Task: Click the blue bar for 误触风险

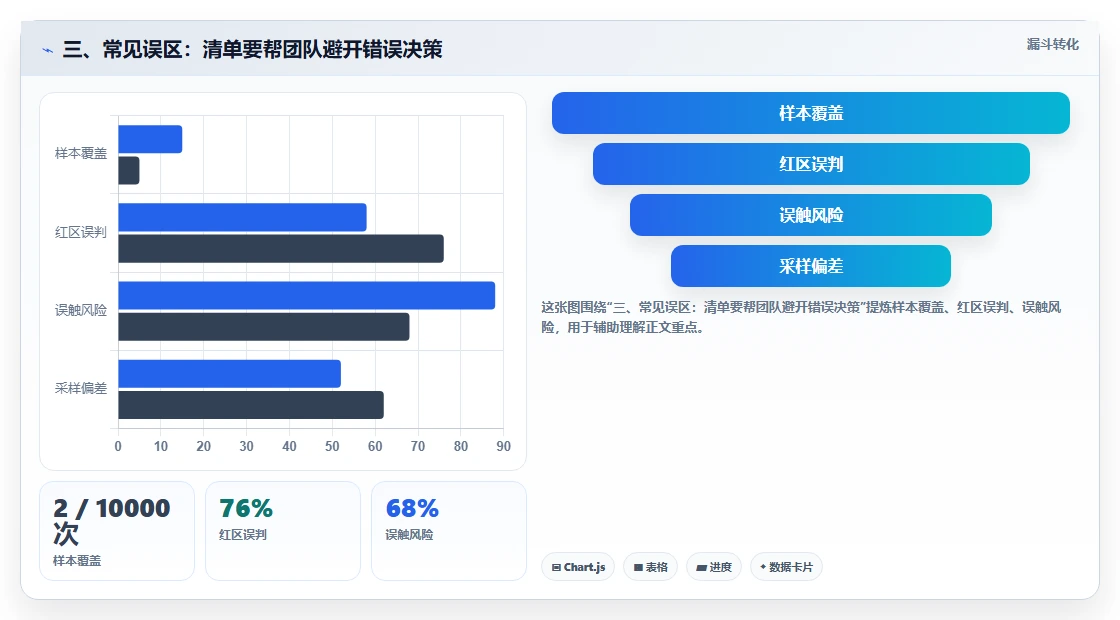Action: point(306,296)
